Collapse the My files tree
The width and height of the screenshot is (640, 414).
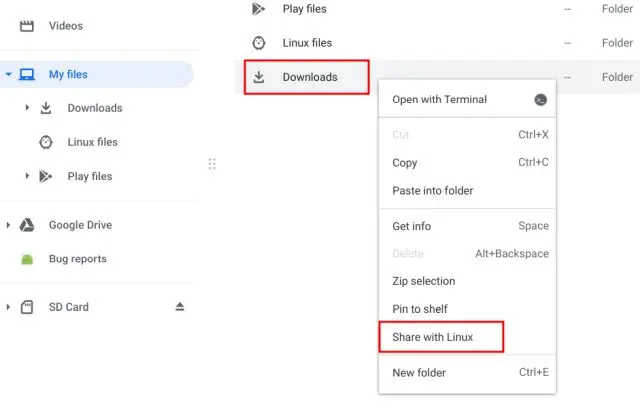[x=8, y=74]
